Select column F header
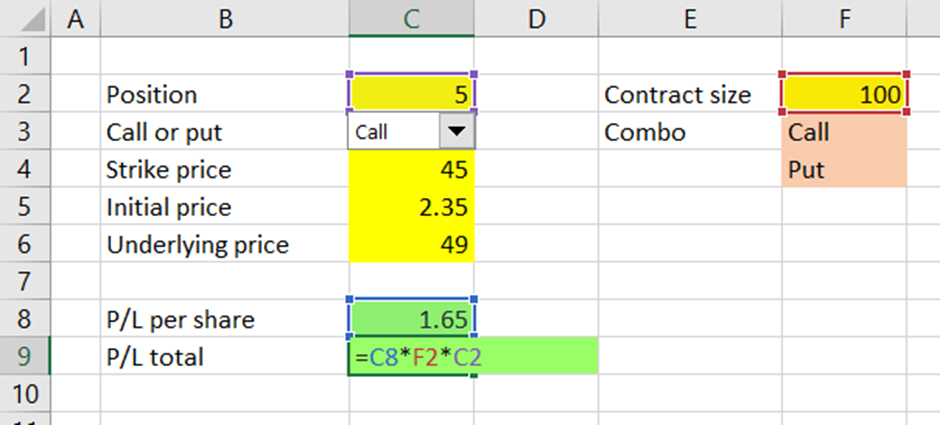The image size is (940, 425). tap(844, 19)
